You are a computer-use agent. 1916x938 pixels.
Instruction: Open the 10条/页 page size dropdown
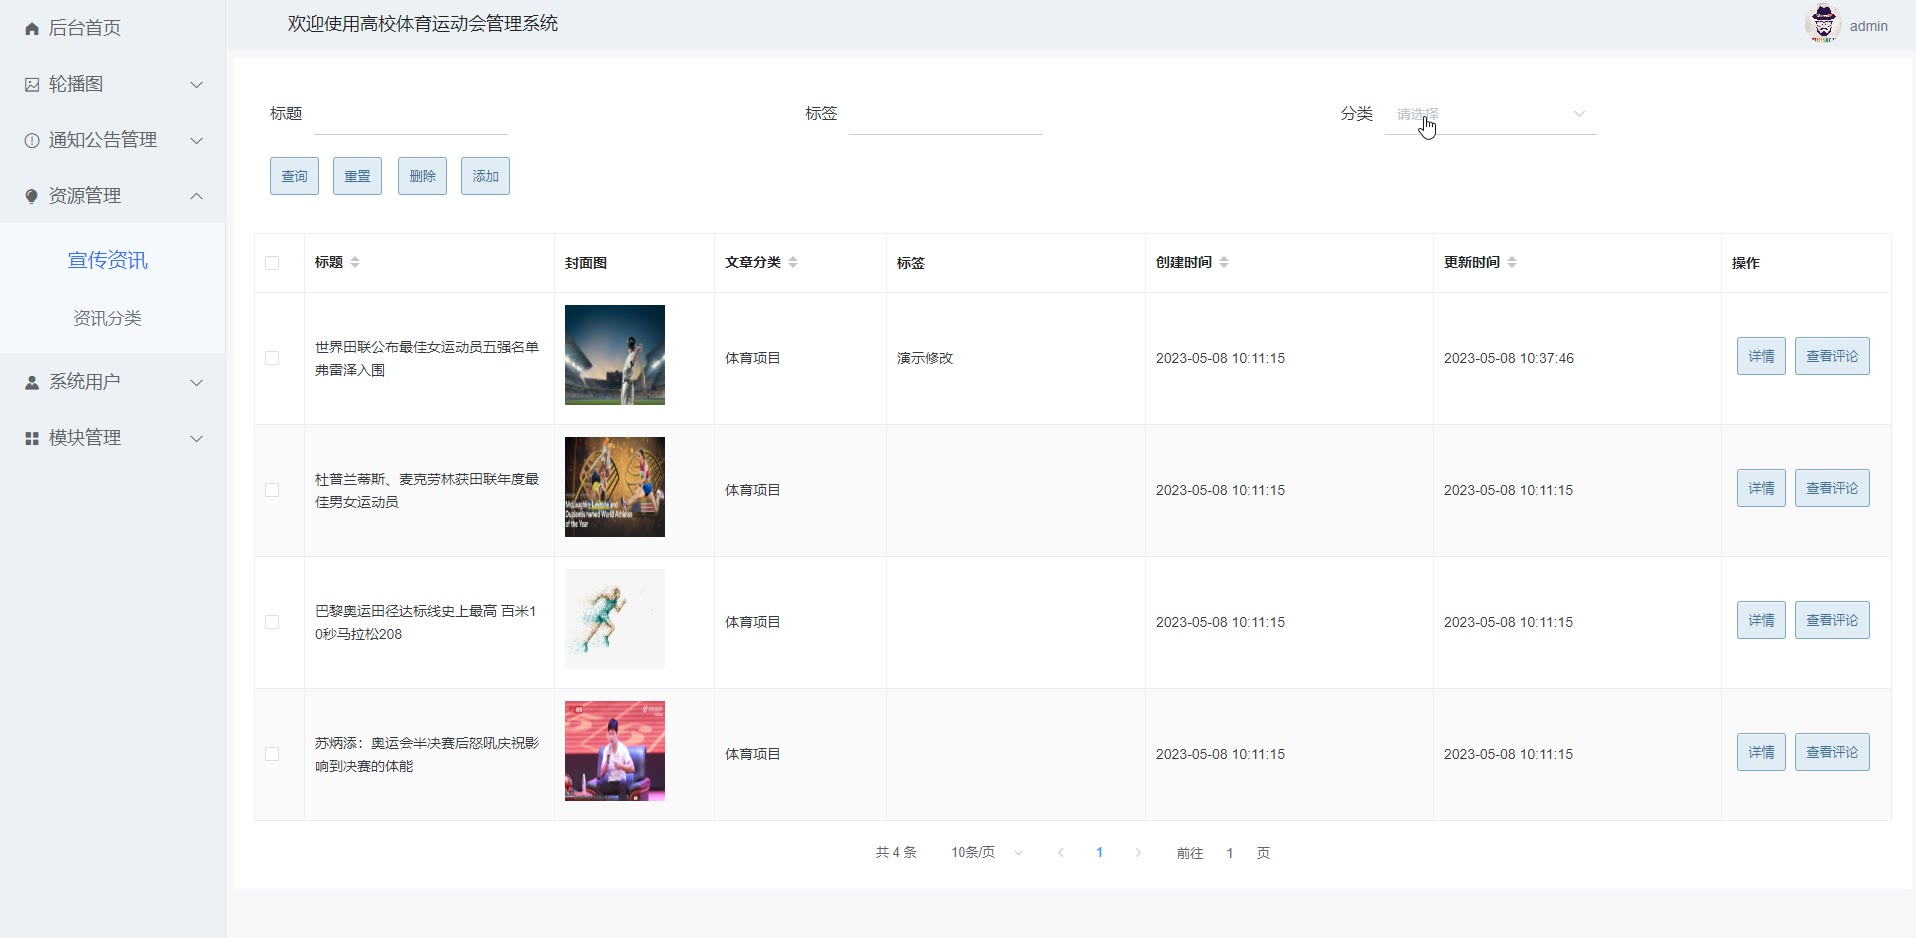987,853
